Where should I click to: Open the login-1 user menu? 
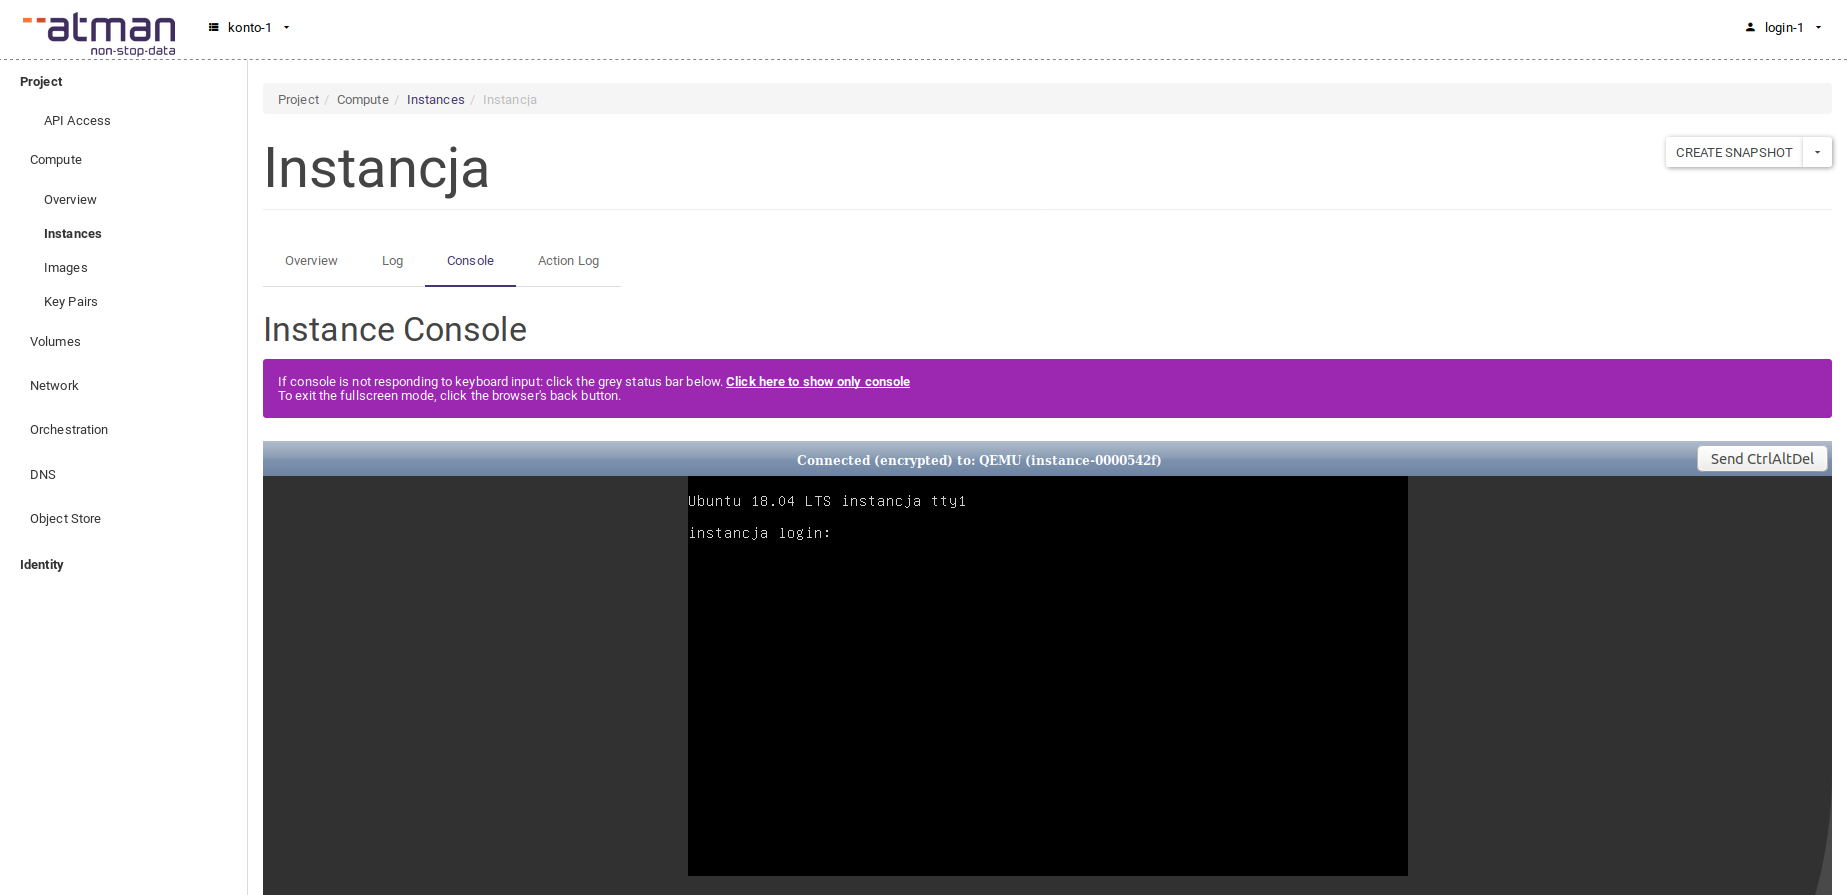click(1783, 28)
